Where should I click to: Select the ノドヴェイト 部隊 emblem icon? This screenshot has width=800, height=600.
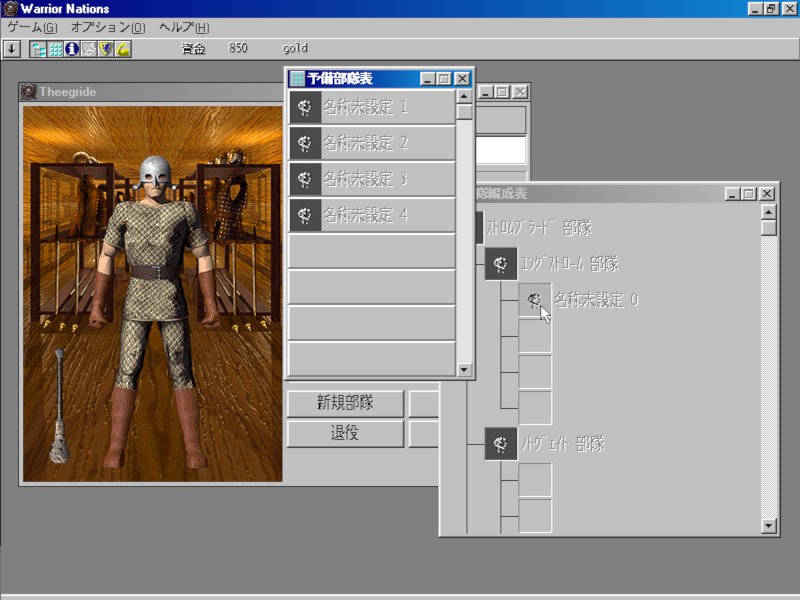pos(500,443)
